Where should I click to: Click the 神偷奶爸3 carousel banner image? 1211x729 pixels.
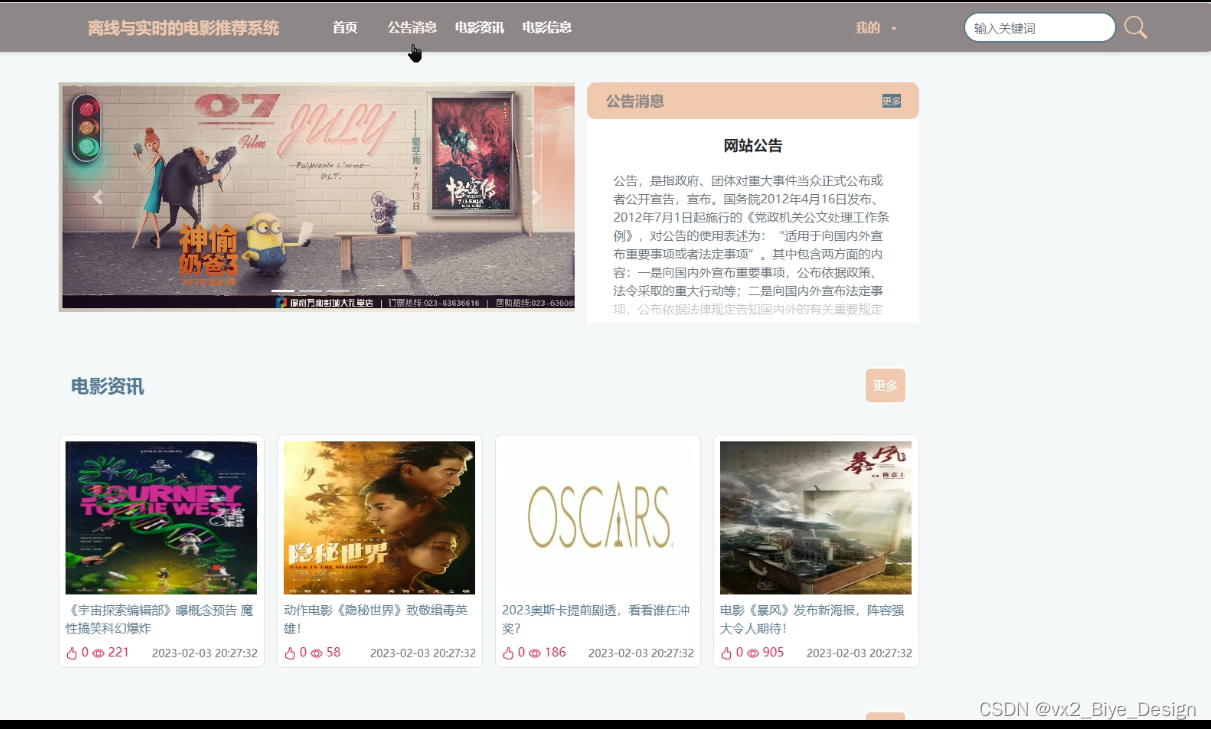tap(317, 197)
